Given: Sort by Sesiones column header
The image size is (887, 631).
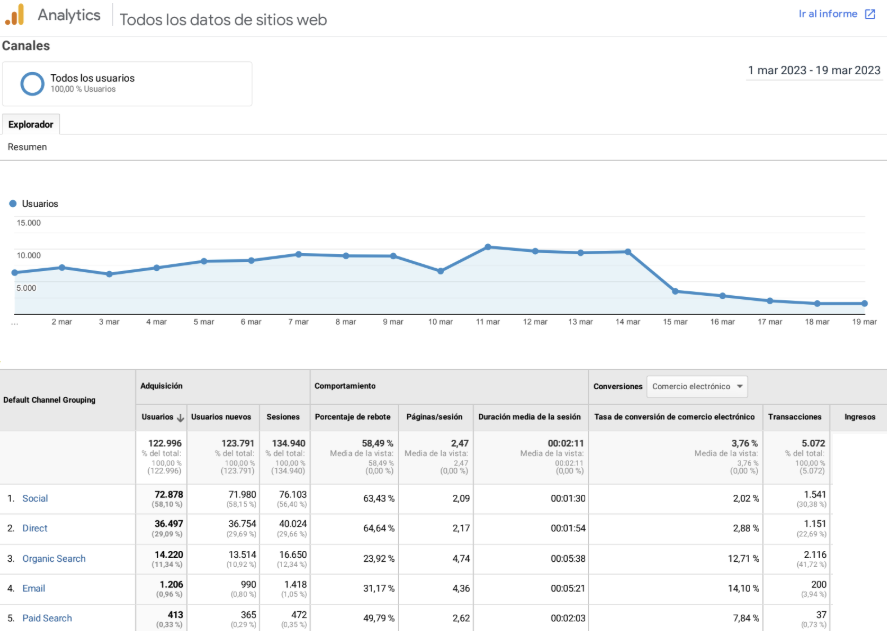Looking at the screenshot, I should [x=282, y=417].
